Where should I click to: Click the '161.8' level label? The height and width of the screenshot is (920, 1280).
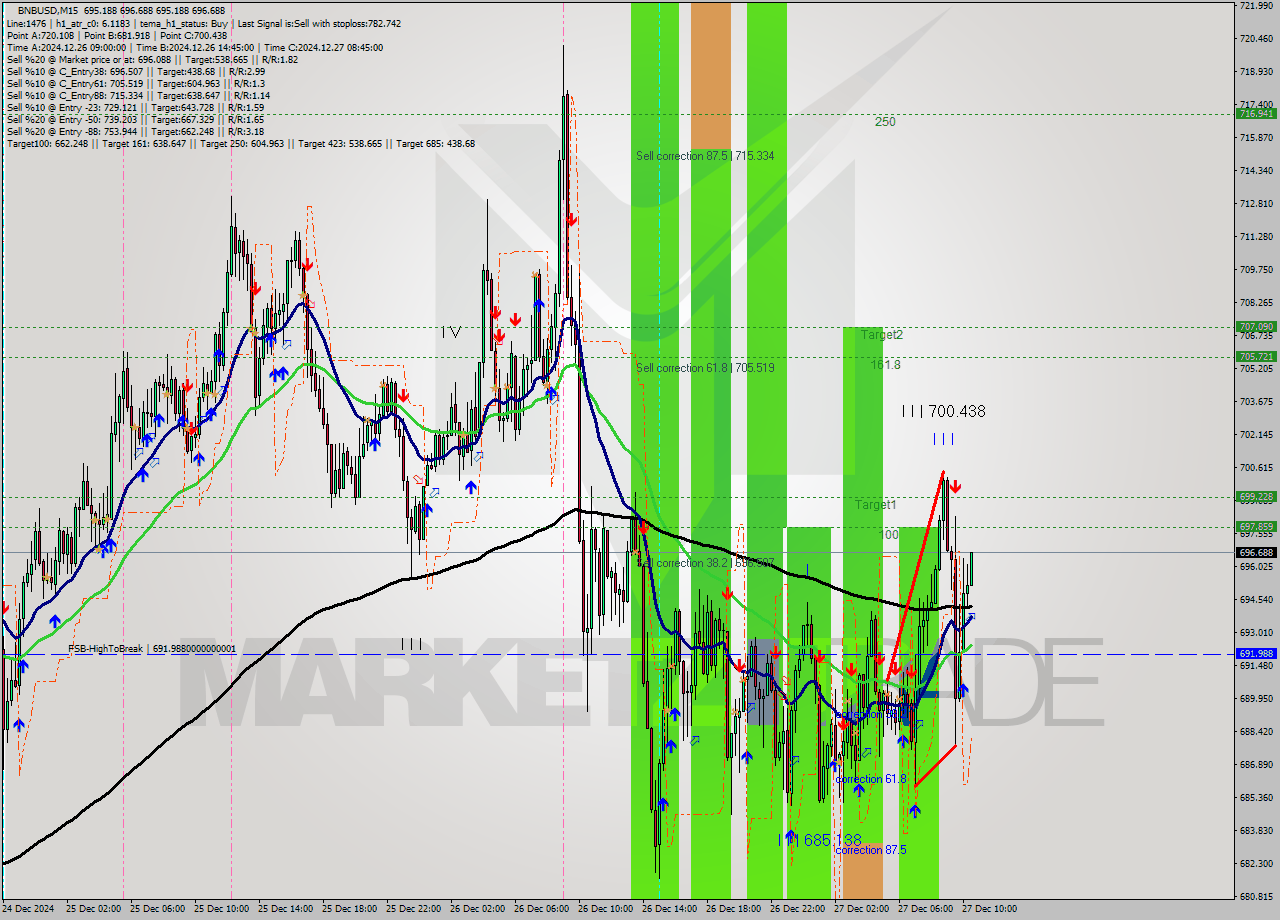pos(885,365)
